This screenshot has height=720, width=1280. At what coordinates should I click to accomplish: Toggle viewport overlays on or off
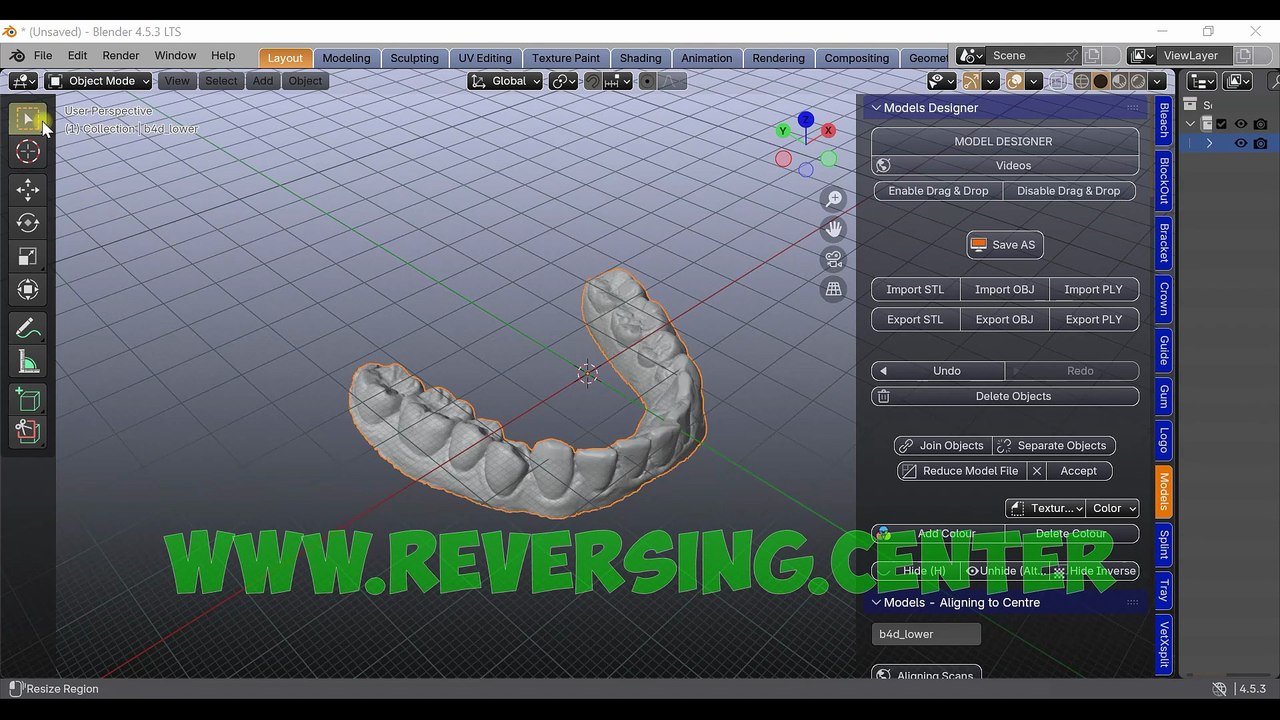click(x=1014, y=82)
